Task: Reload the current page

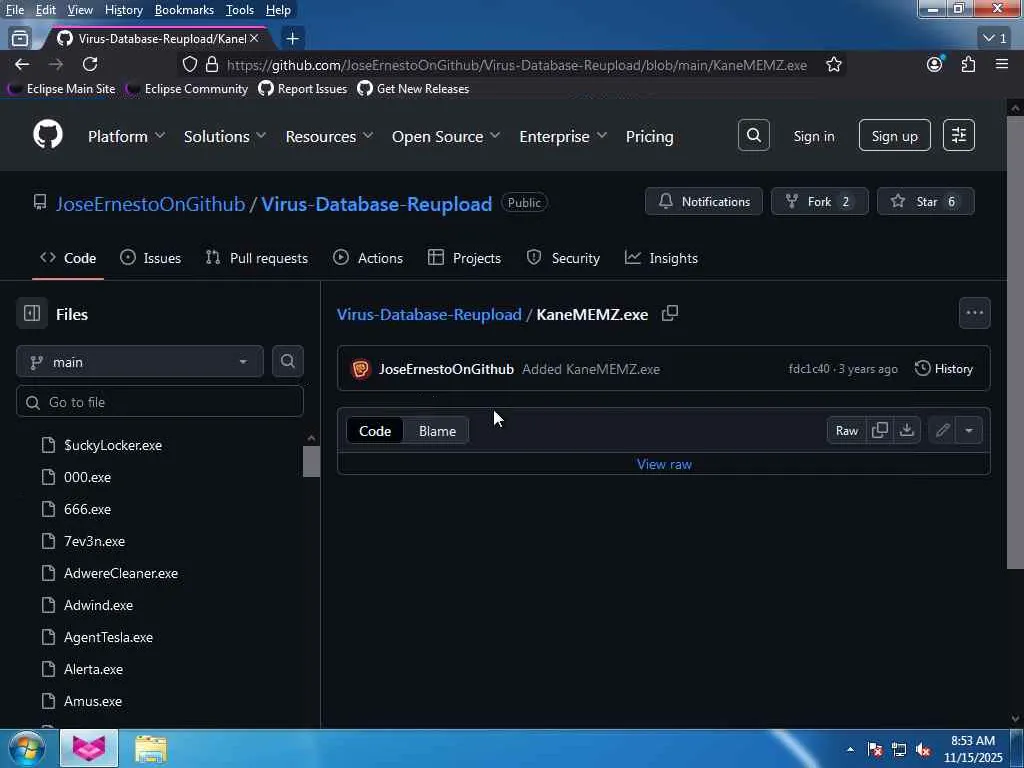Action: (90, 64)
